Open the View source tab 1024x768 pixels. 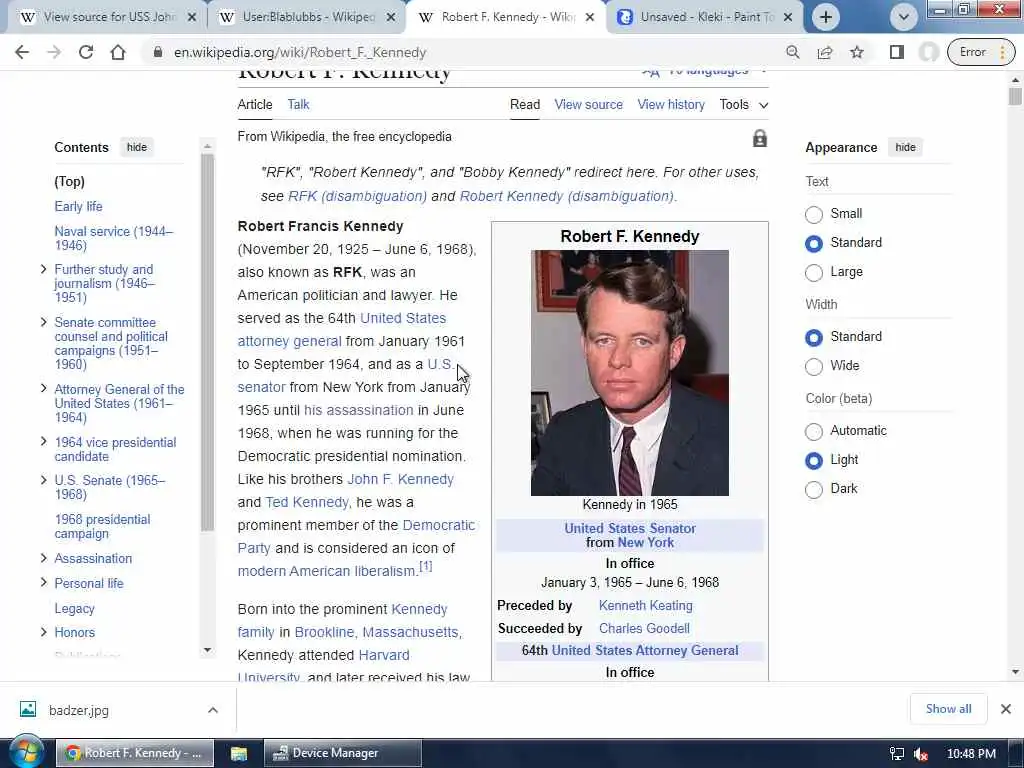[588, 104]
